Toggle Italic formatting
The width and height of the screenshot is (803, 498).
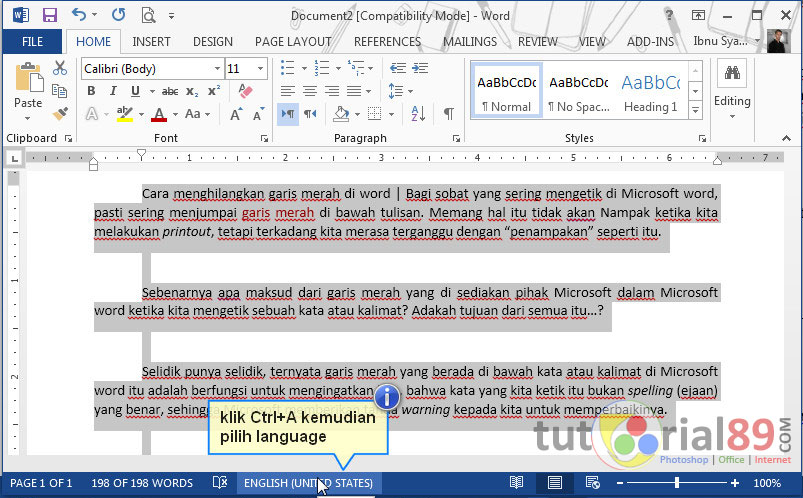click(113, 91)
